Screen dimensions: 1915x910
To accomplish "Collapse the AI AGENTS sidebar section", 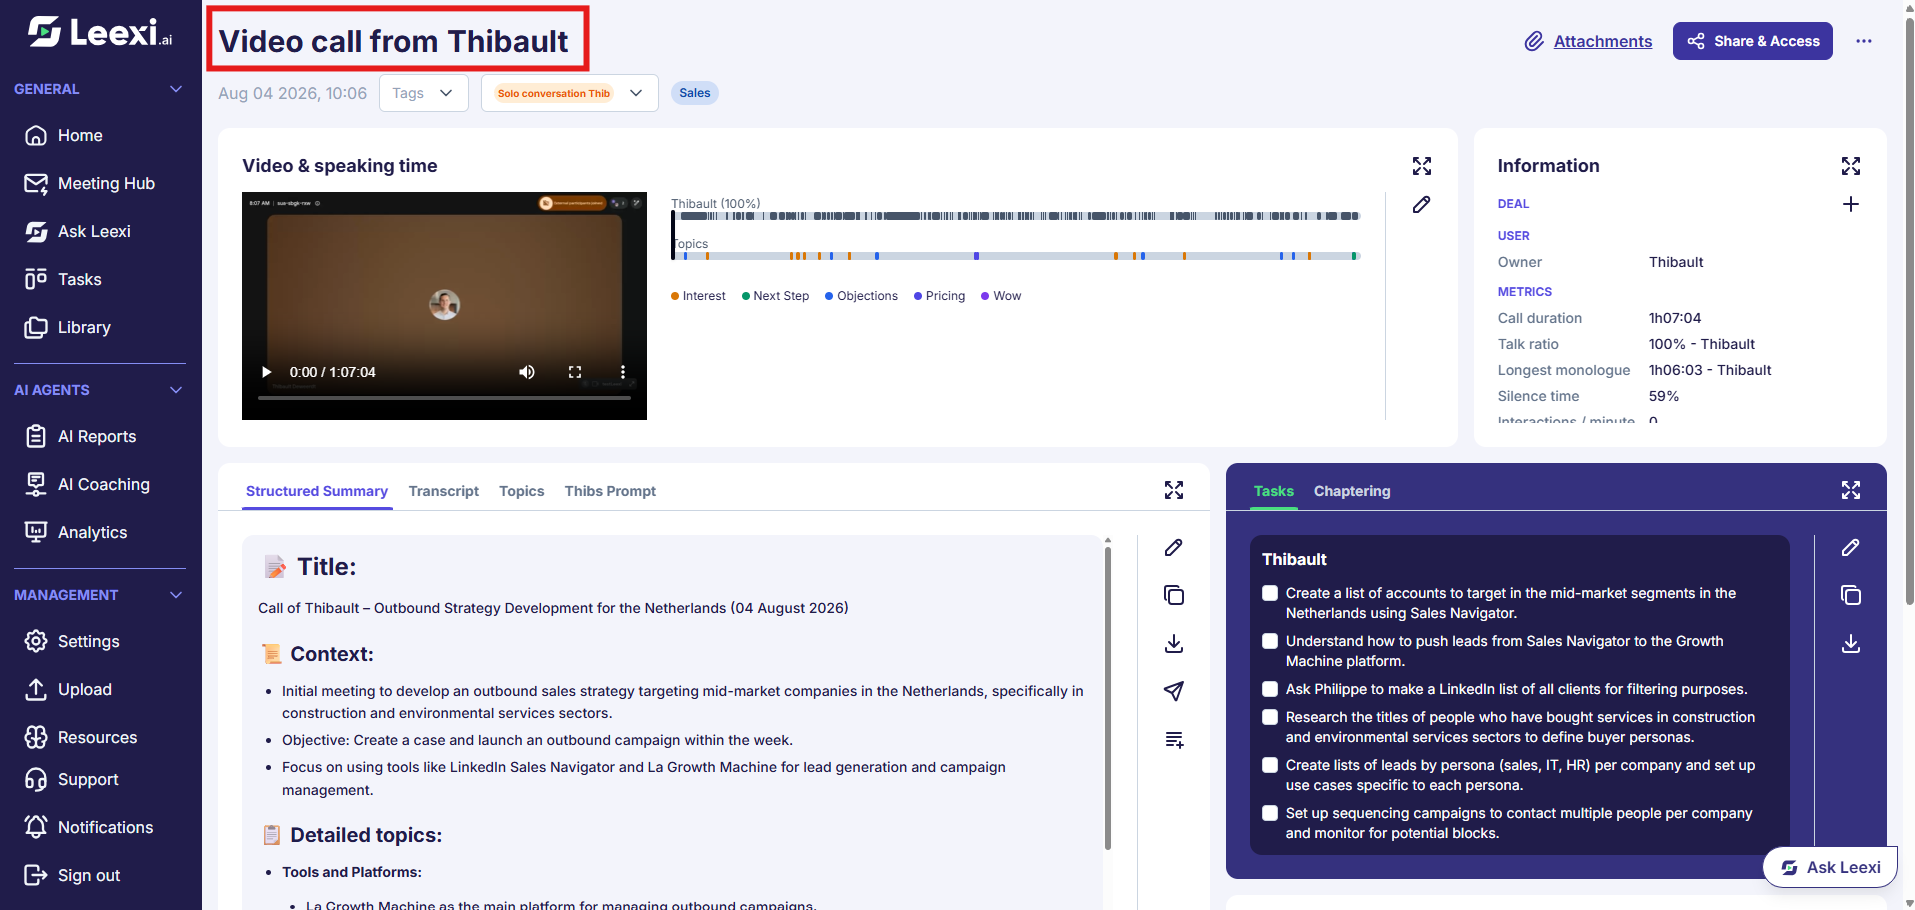I will coord(176,390).
